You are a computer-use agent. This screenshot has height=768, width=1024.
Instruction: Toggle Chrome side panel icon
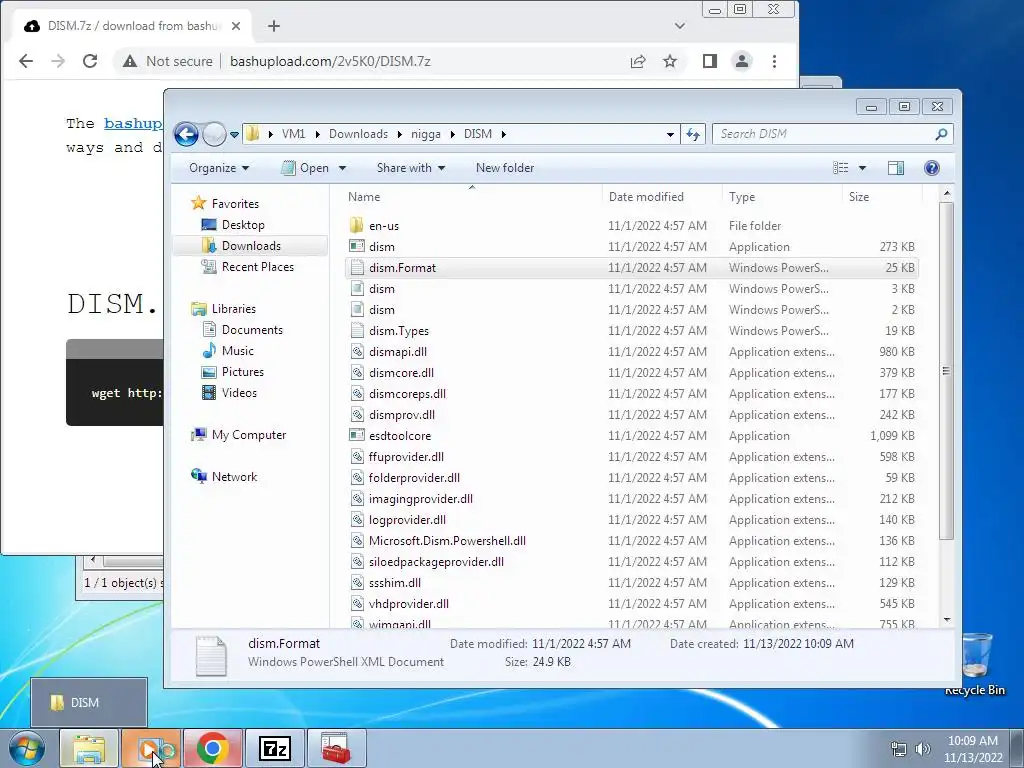[709, 61]
